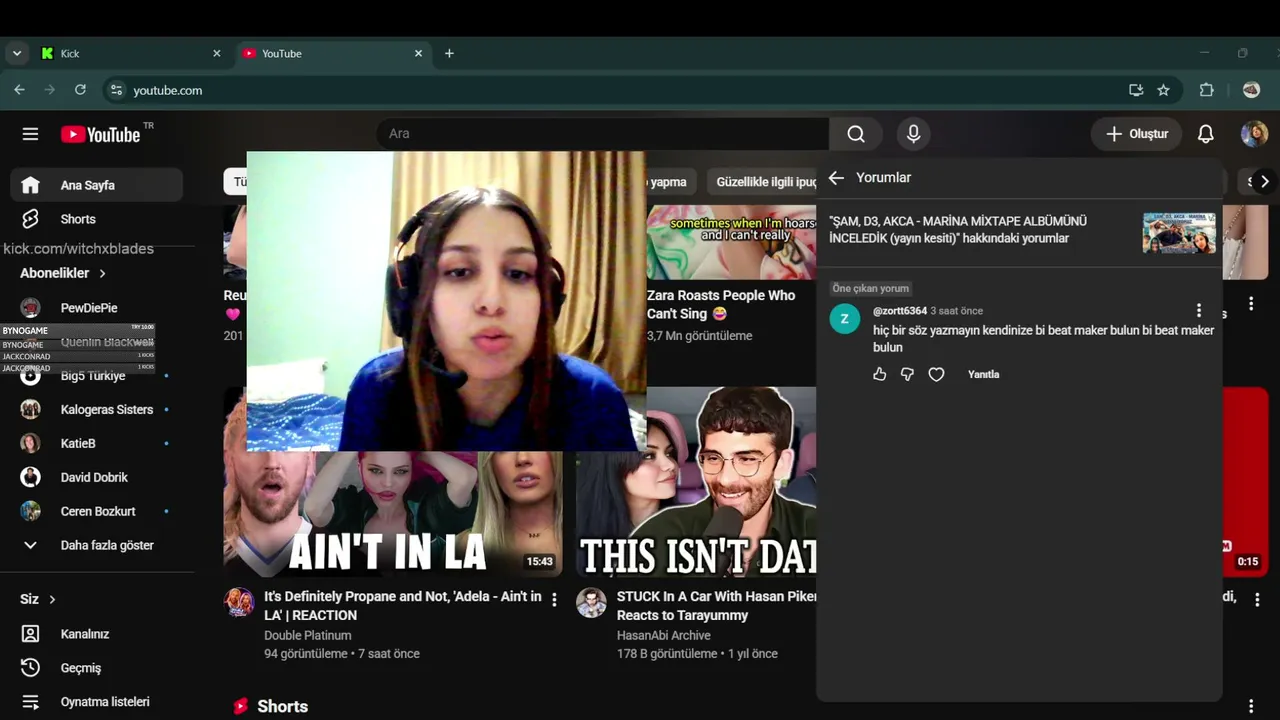The image size is (1280, 720).
Task: Open options for the Shorts shelf
Action: click(1251, 706)
